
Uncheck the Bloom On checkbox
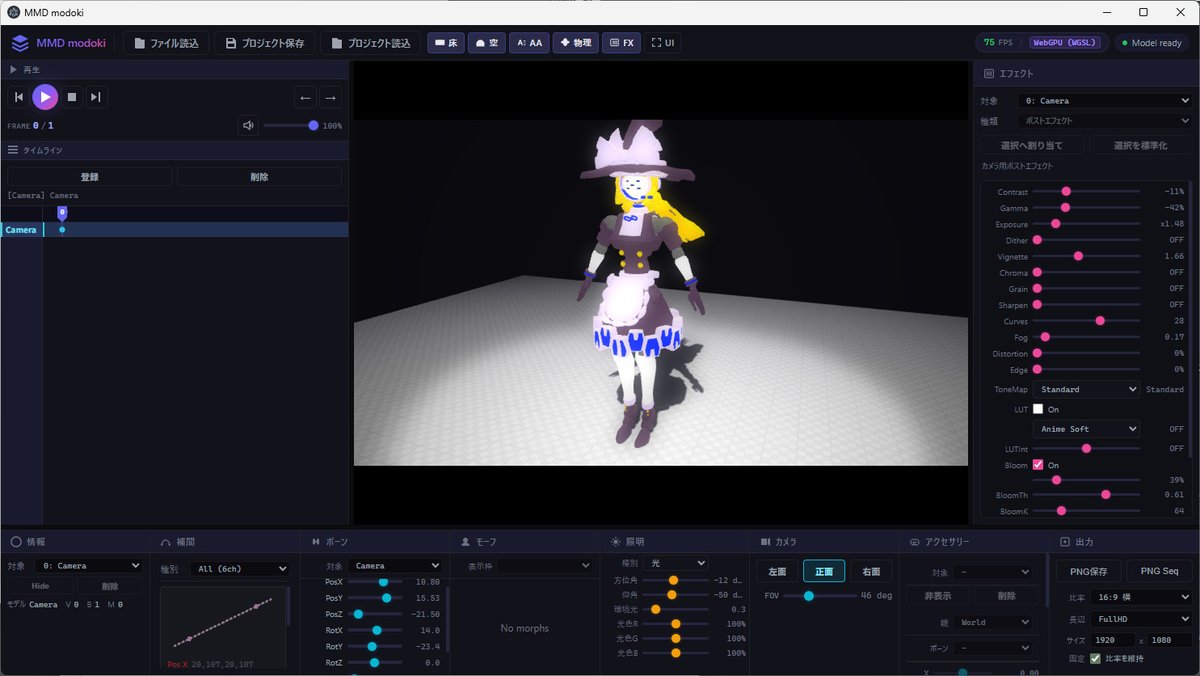click(1038, 465)
